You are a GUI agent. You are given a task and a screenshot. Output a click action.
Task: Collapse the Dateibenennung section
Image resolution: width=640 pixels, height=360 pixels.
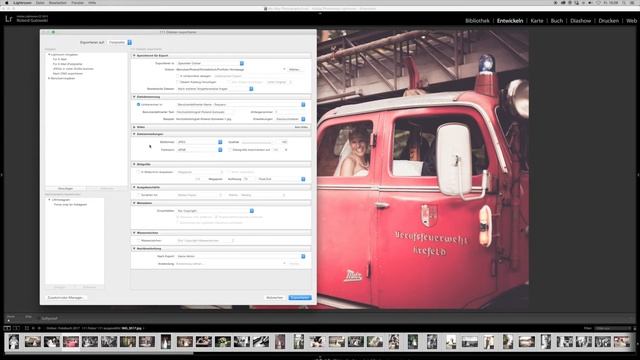(x=134, y=97)
